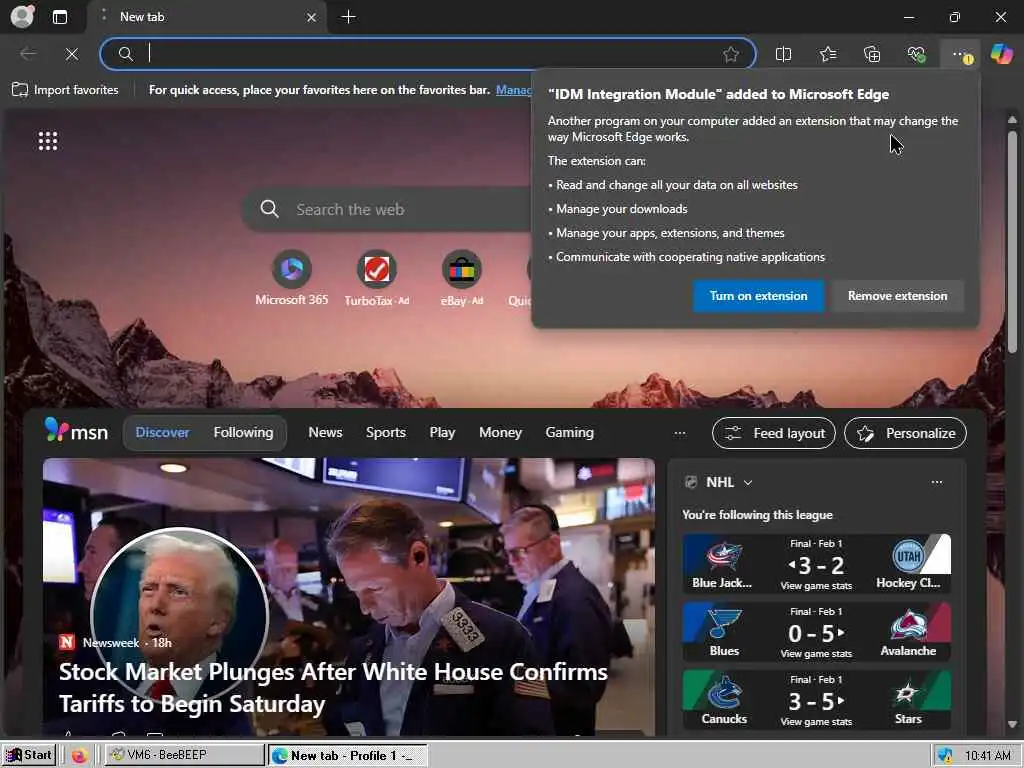The image size is (1024, 768).
Task: Open the MSN apps grid launcher
Action: (x=48, y=140)
